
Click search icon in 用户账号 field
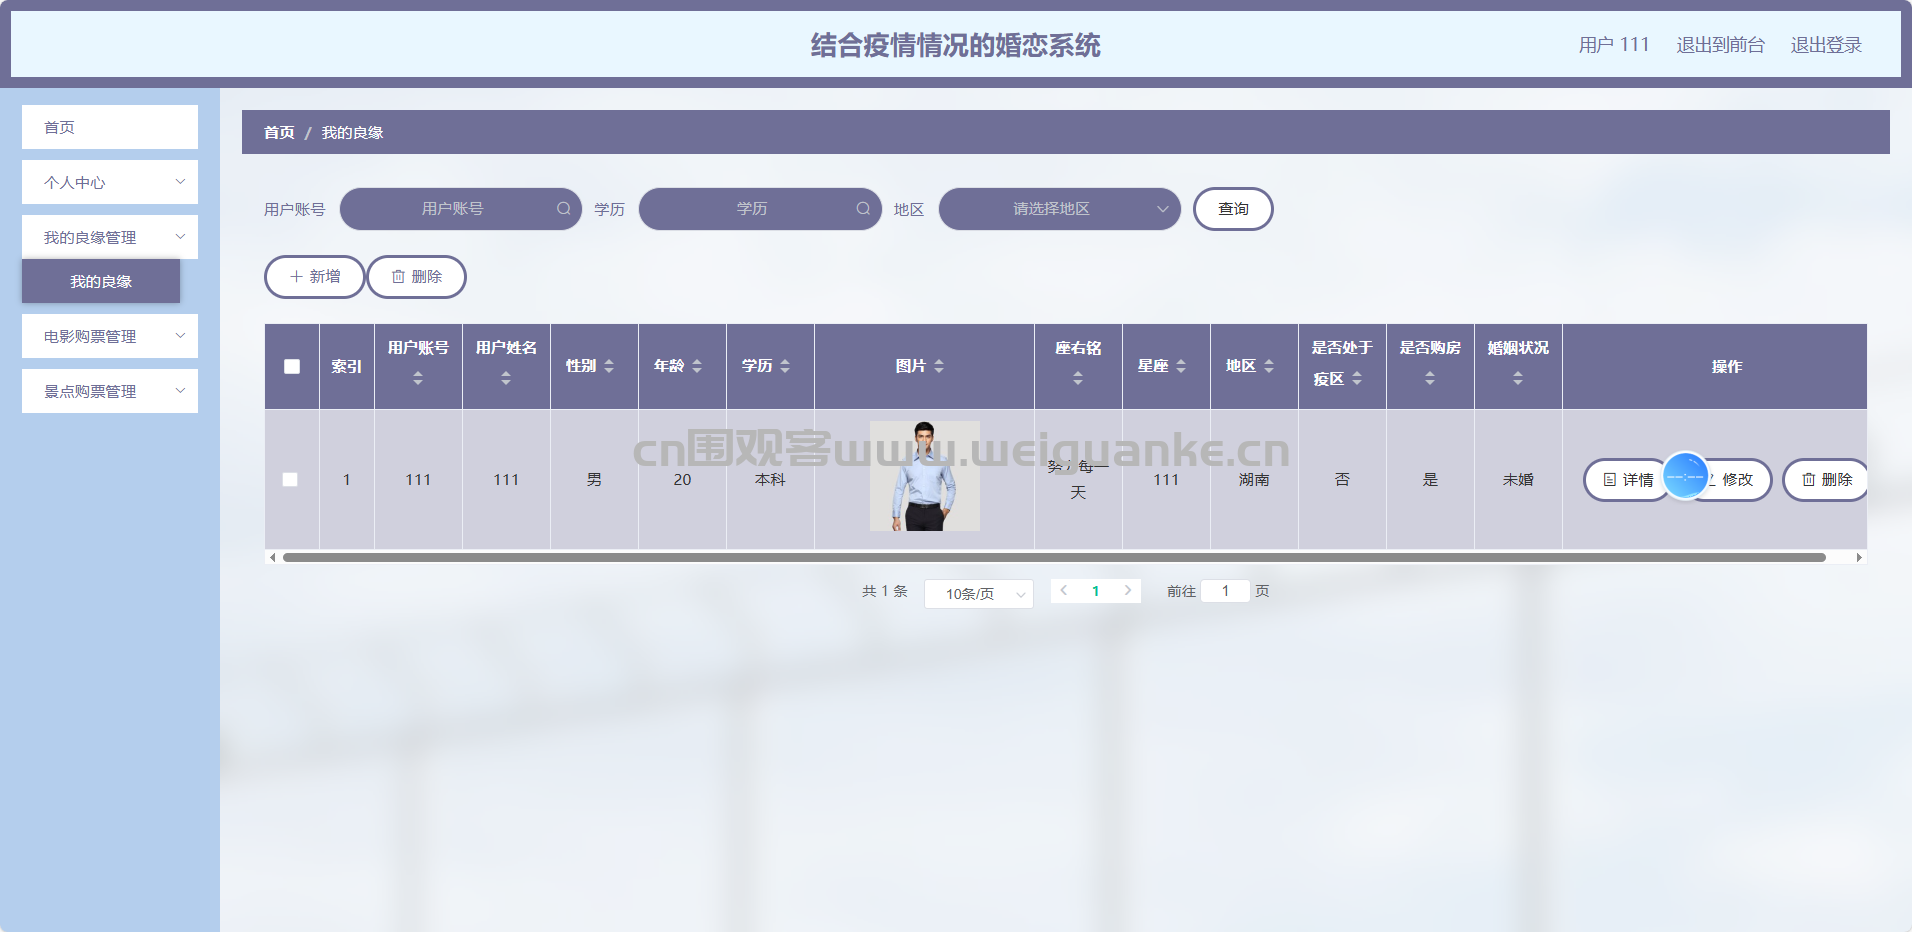pyautogui.click(x=563, y=209)
